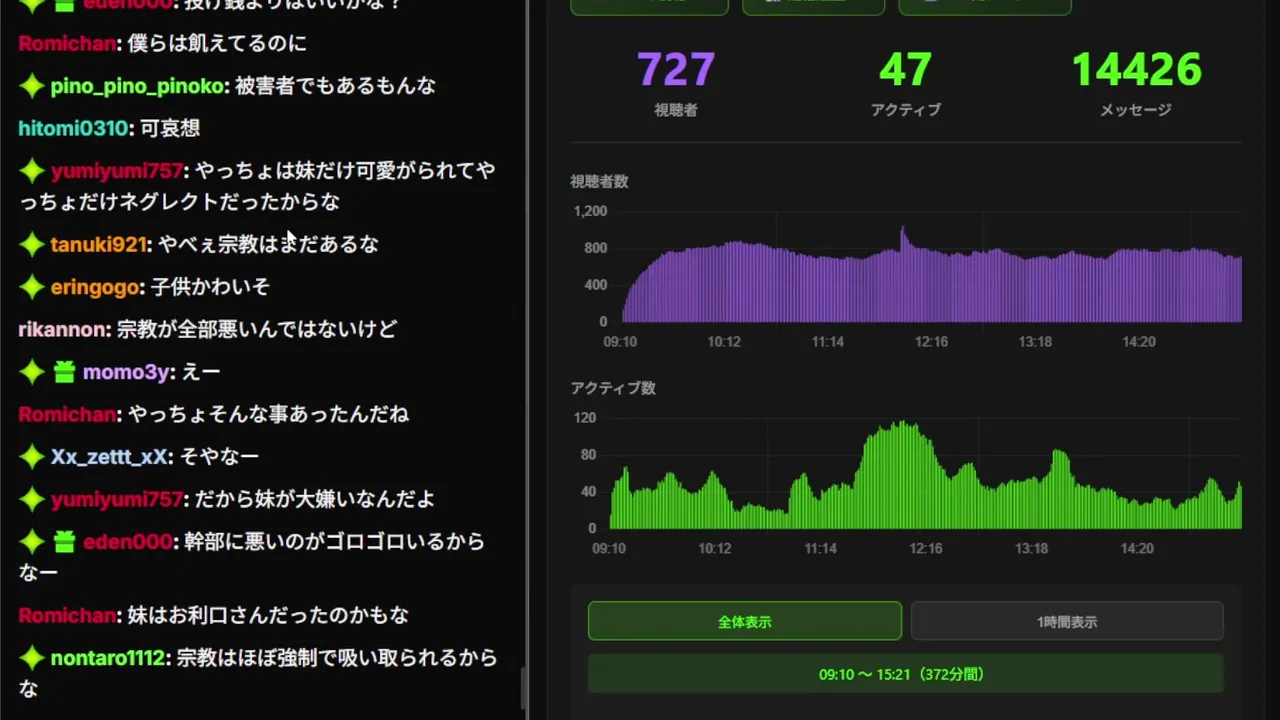Screen dimensions: 1280x720
Task: Click message text 被害者でもあるもんな
Action: [x=335, y=86]
